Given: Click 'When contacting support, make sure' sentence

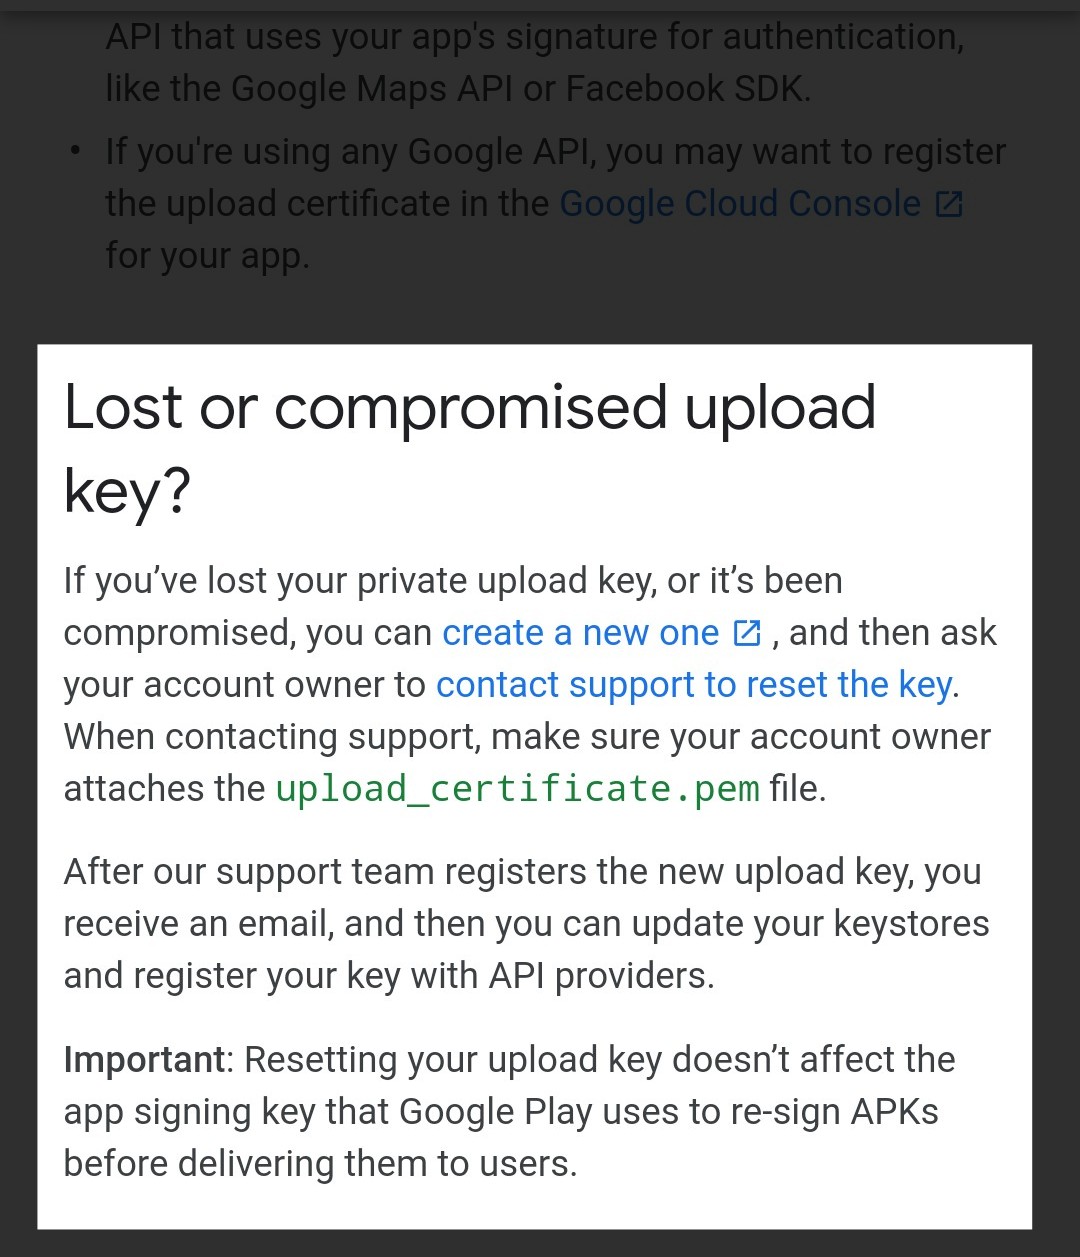Looking at the screenshot, I should (527, 737).
